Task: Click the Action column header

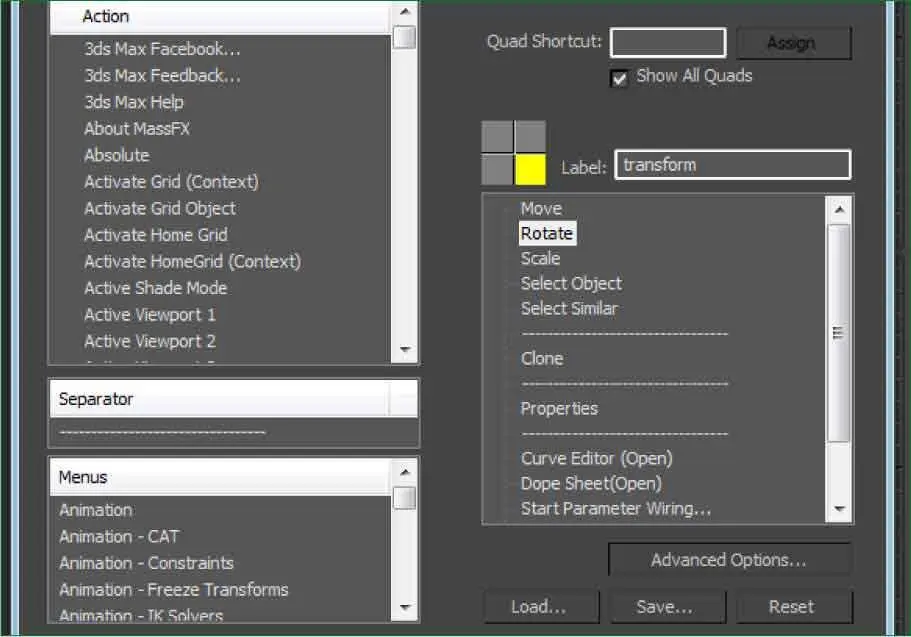Action: point(220,17)
